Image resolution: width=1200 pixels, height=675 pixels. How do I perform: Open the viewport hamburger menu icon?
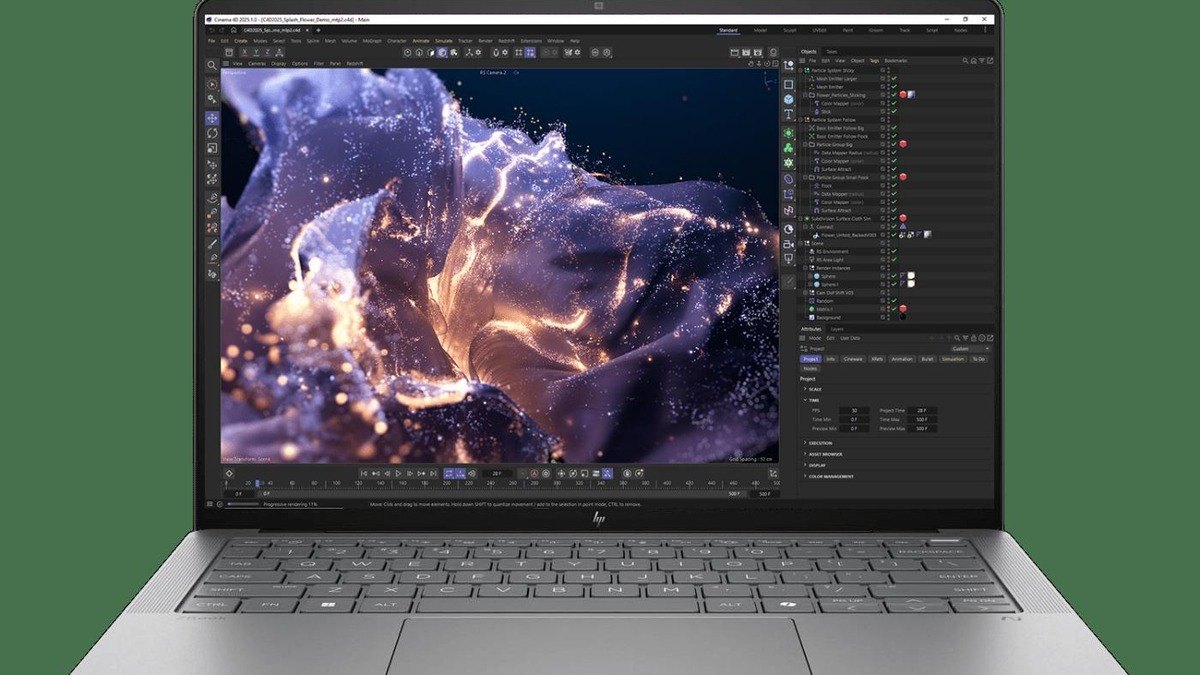(x=226, y=63)
